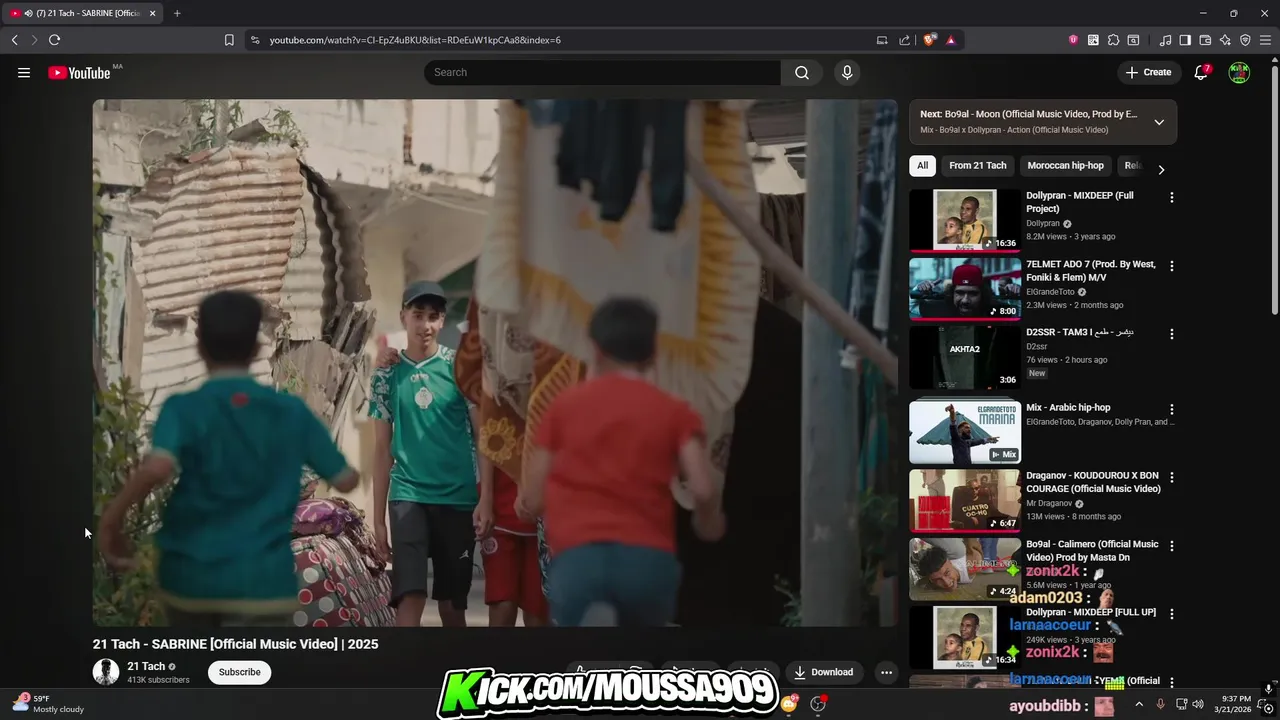Open more options for Mix Arabic hip-hop
This screenshot has height=720, width=1280.
pyautogui.click(x=1171, y=410)
